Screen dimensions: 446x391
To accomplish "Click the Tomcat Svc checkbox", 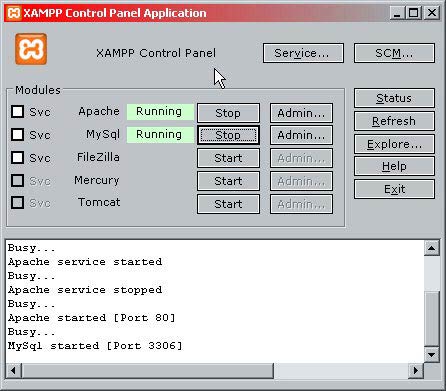I will point(18,202).
